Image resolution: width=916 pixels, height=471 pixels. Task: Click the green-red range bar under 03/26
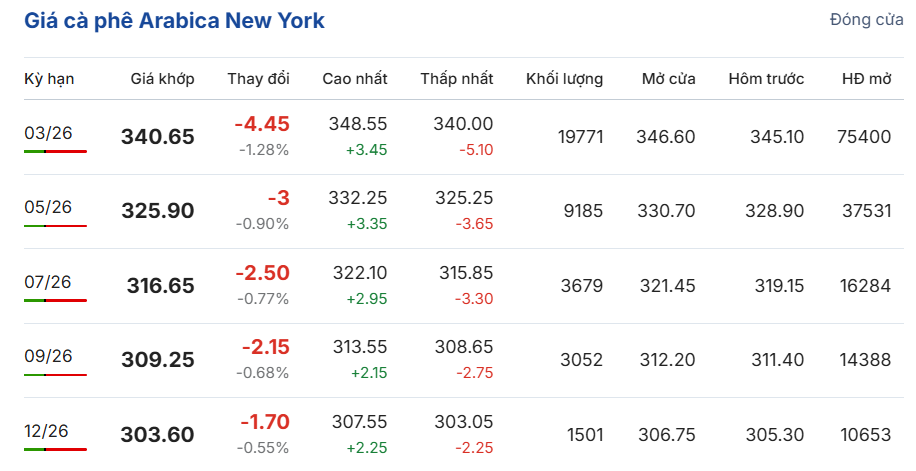(55, 151)
